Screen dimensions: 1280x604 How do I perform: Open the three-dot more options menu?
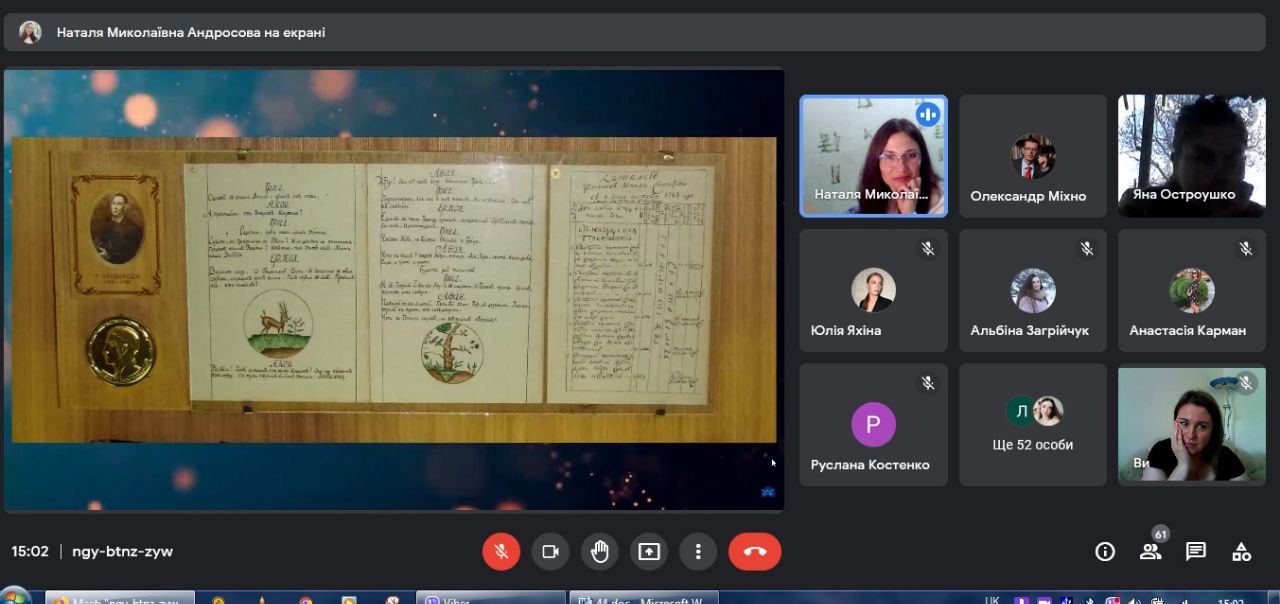point(698,551)
